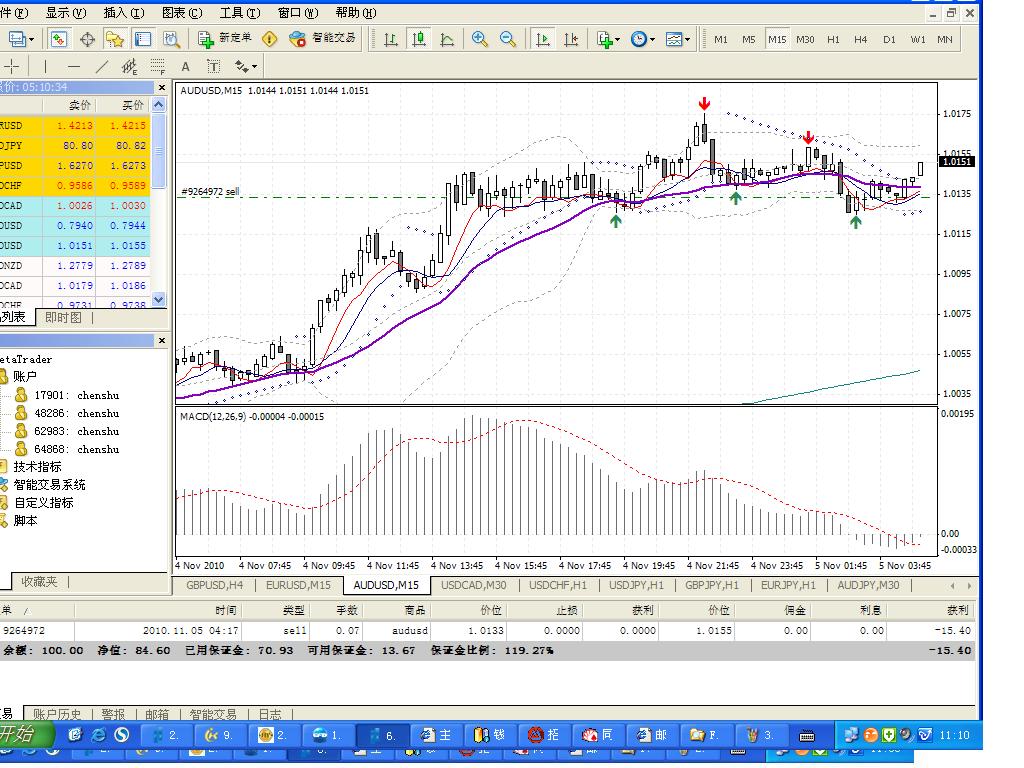The image size is (1024, 768).
Task: Open the 工具(T) menu
Action: click(x=240, y=12)
